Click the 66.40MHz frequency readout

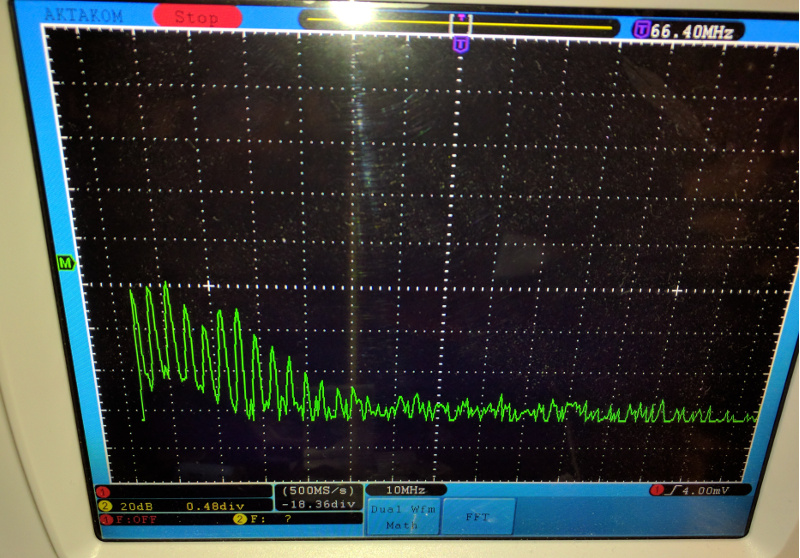692,32
